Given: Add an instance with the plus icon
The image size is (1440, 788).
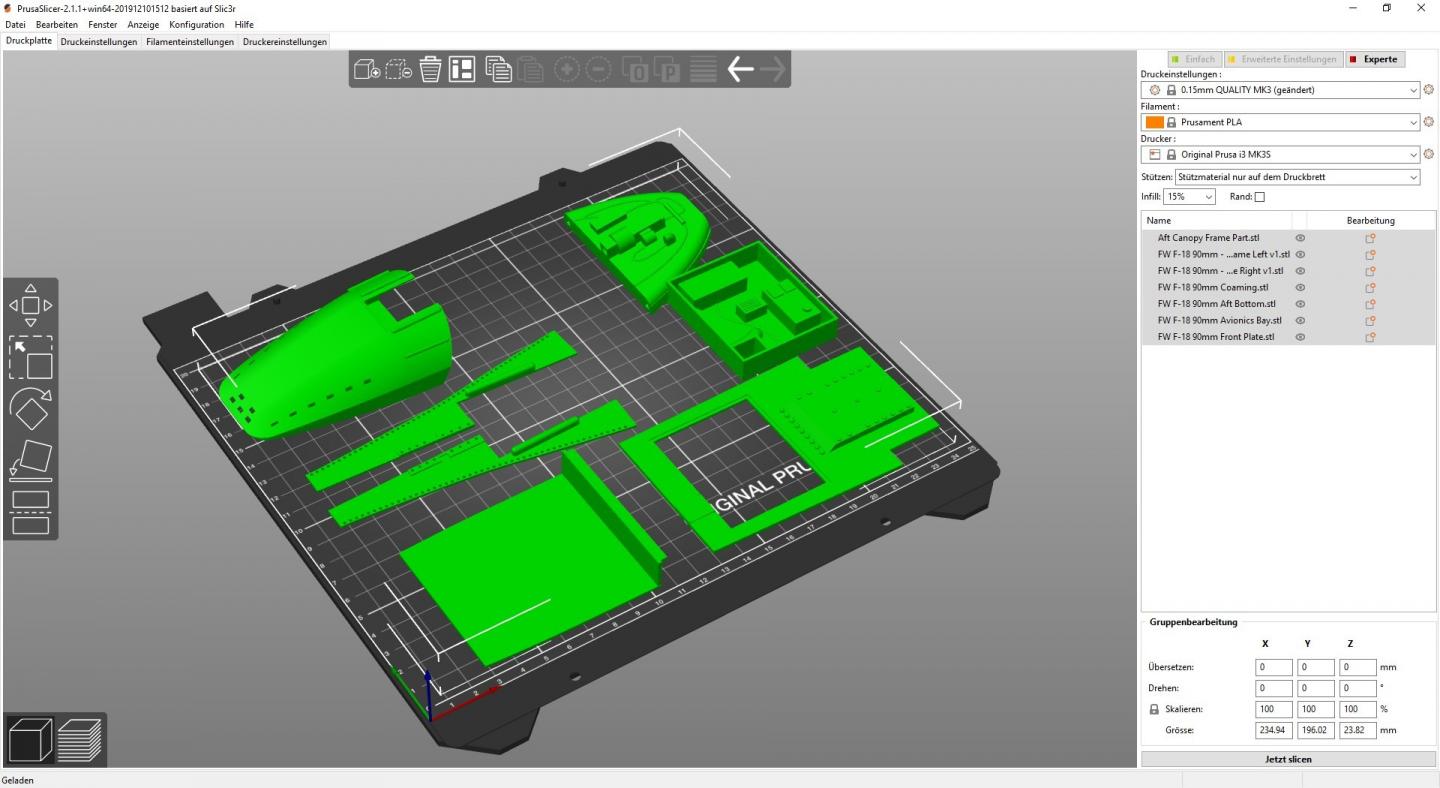Looking at the screenshot, I should (566, 69).
